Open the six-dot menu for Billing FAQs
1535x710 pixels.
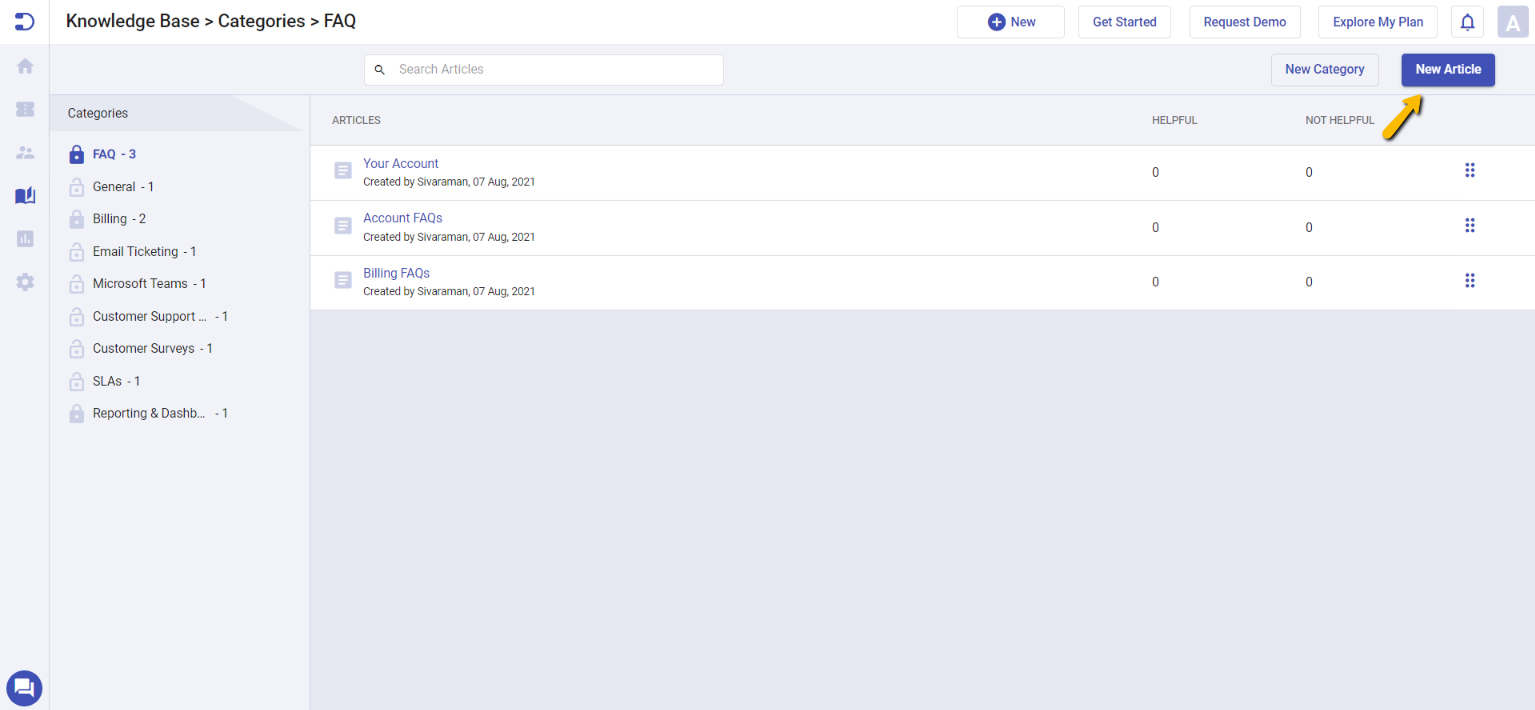click(1470, 280)
